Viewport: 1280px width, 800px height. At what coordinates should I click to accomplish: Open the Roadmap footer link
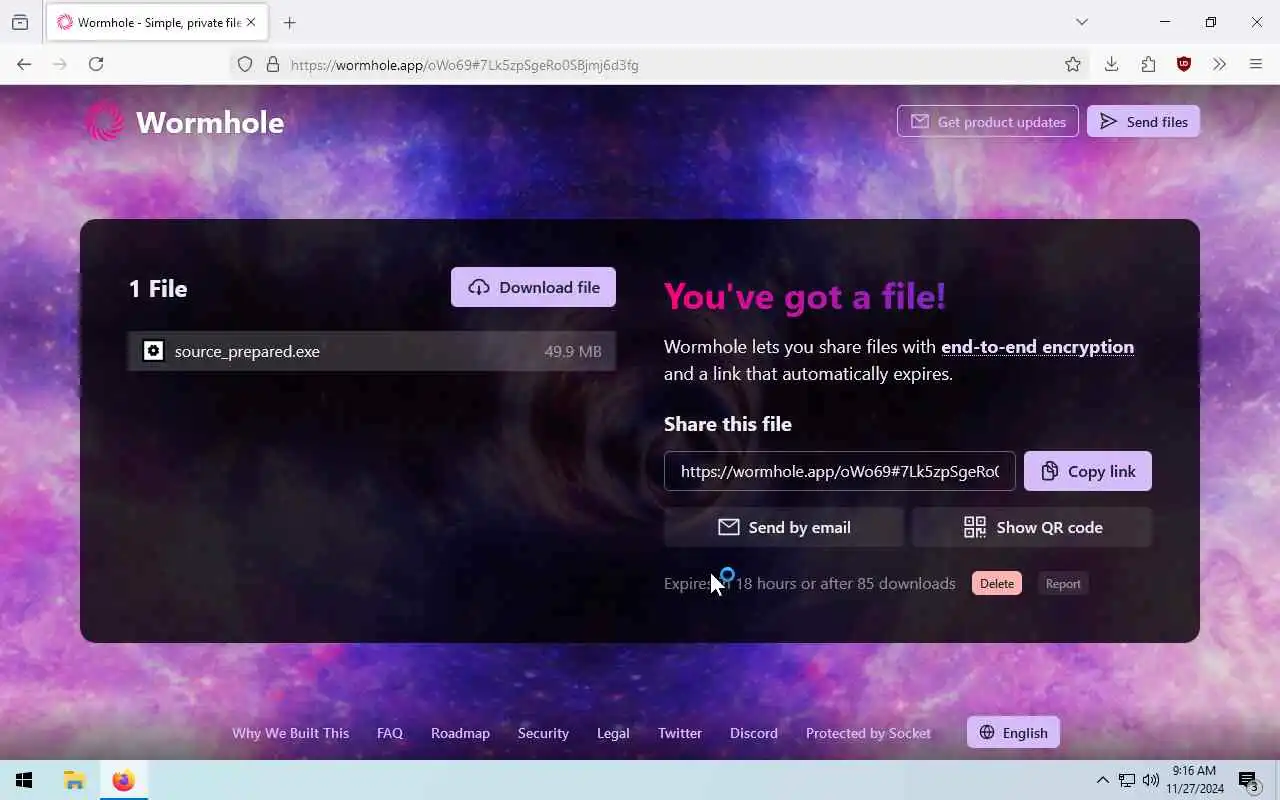460,733
